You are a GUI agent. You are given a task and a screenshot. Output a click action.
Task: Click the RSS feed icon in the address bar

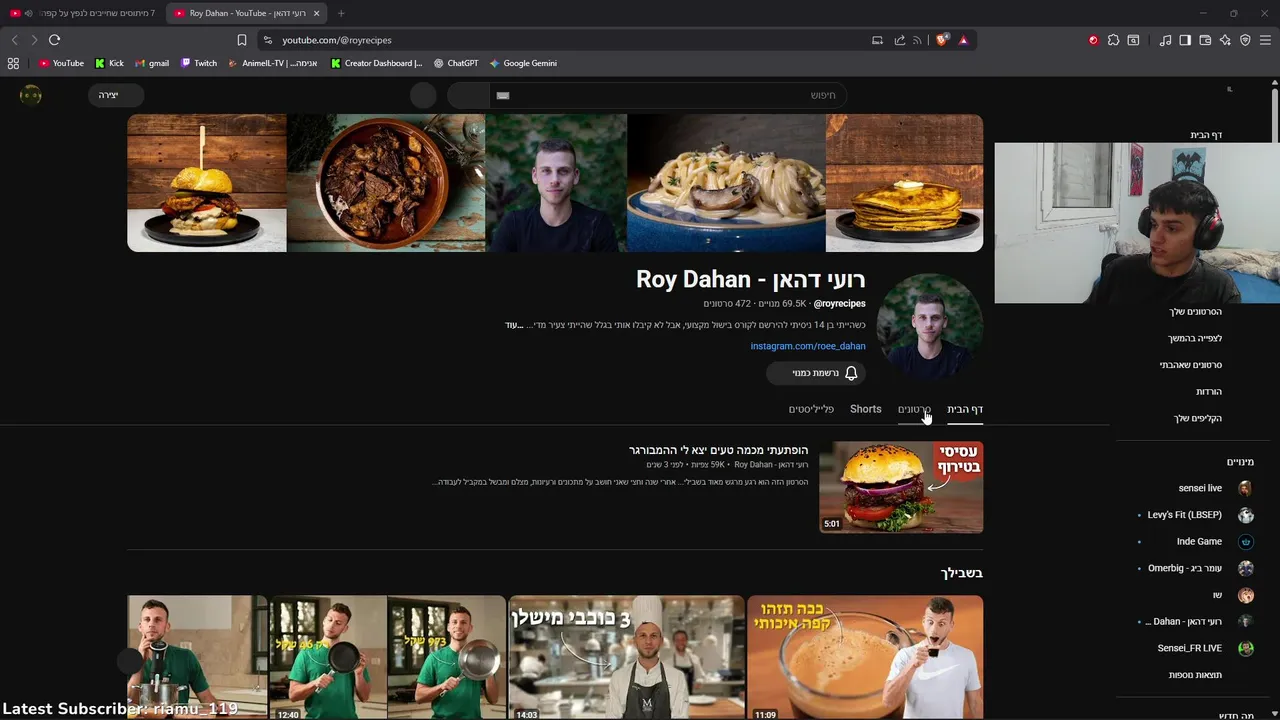coord(917,40)
